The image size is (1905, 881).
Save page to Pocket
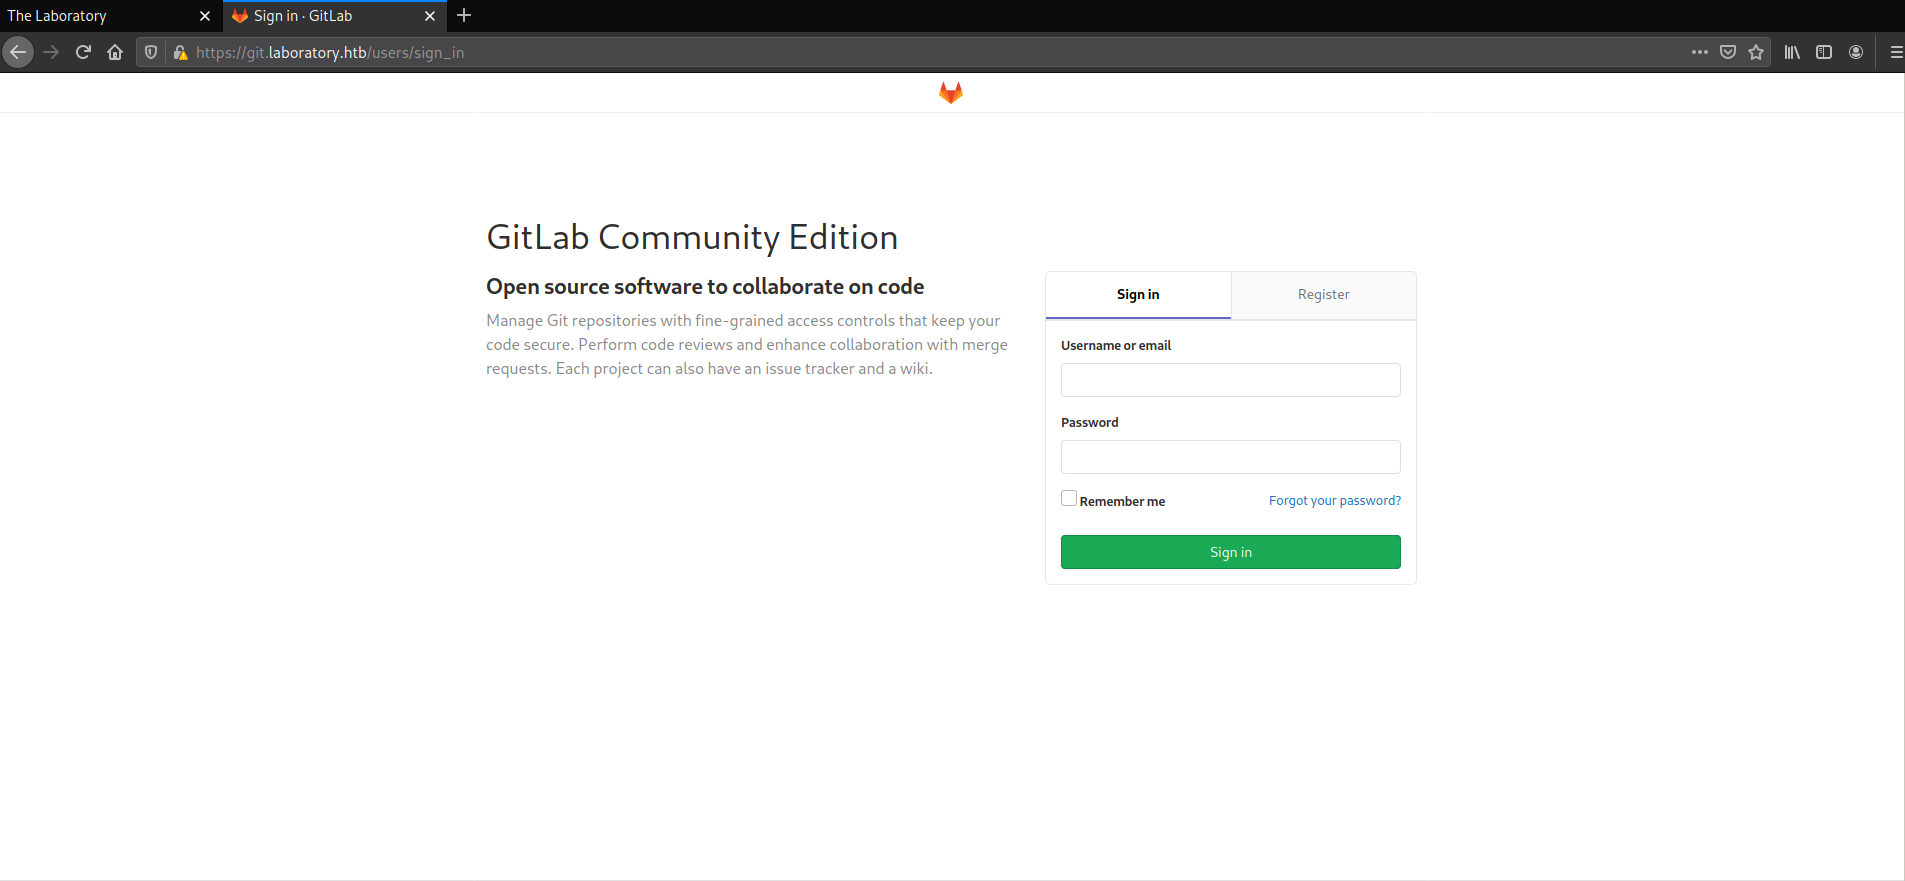[x=1728, y=52]
